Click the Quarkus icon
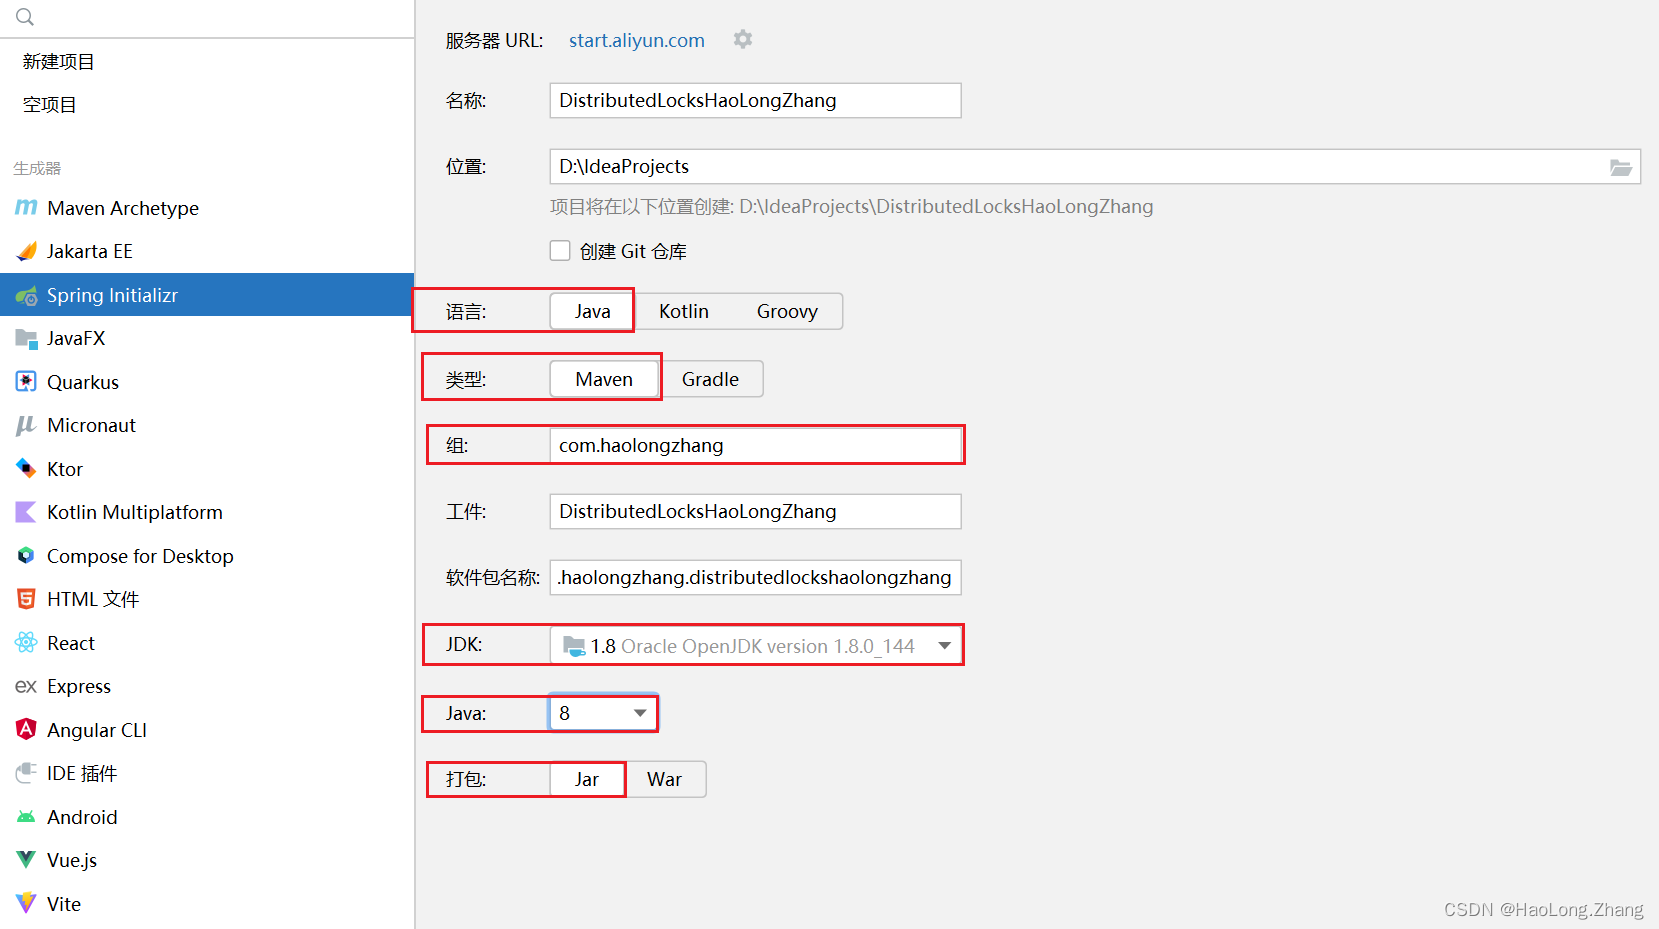This screenshot has height=929, width=1659. [x=26, y=382]
